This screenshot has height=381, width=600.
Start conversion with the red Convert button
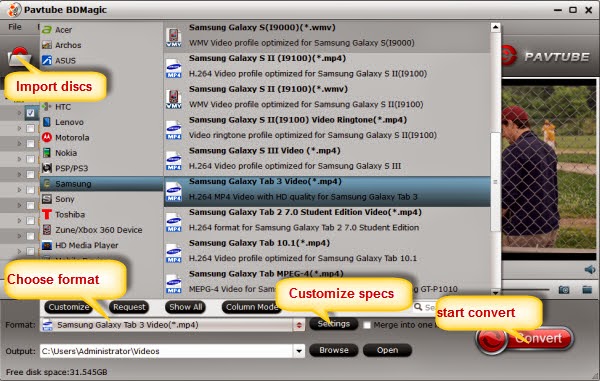point(525,339)
